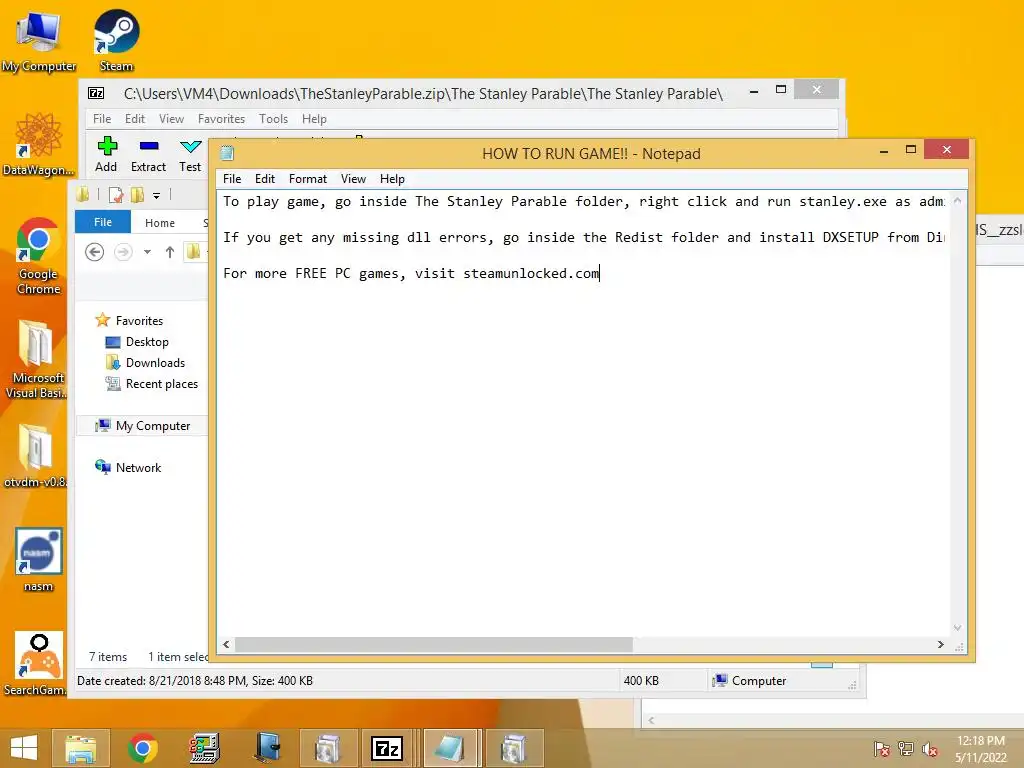Image resolution: width=1024 pixels, height=768 pixels.
Task: Select Desktop in Explorer navigation pane
Action: click(137, 342)
